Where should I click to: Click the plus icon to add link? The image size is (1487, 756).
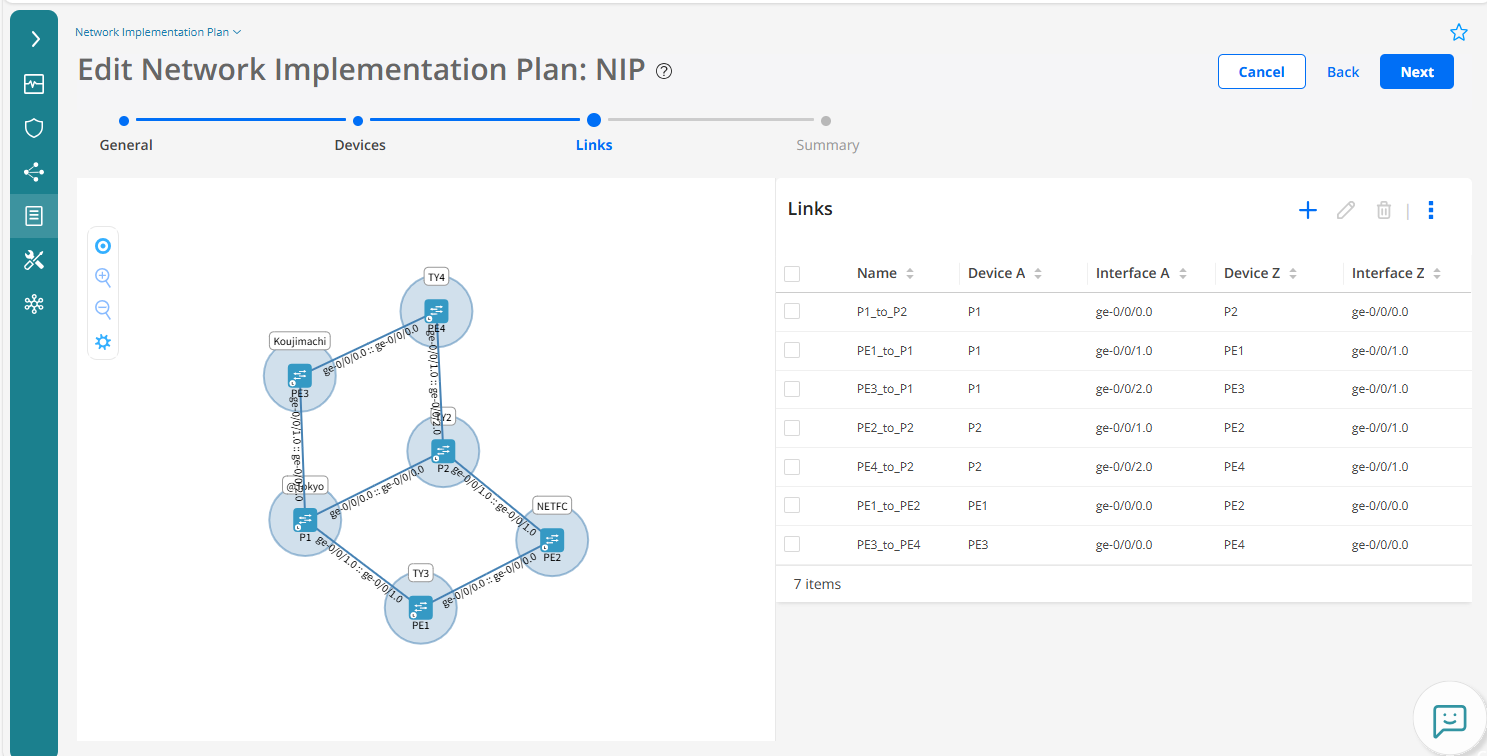(x=1307, y=210)
